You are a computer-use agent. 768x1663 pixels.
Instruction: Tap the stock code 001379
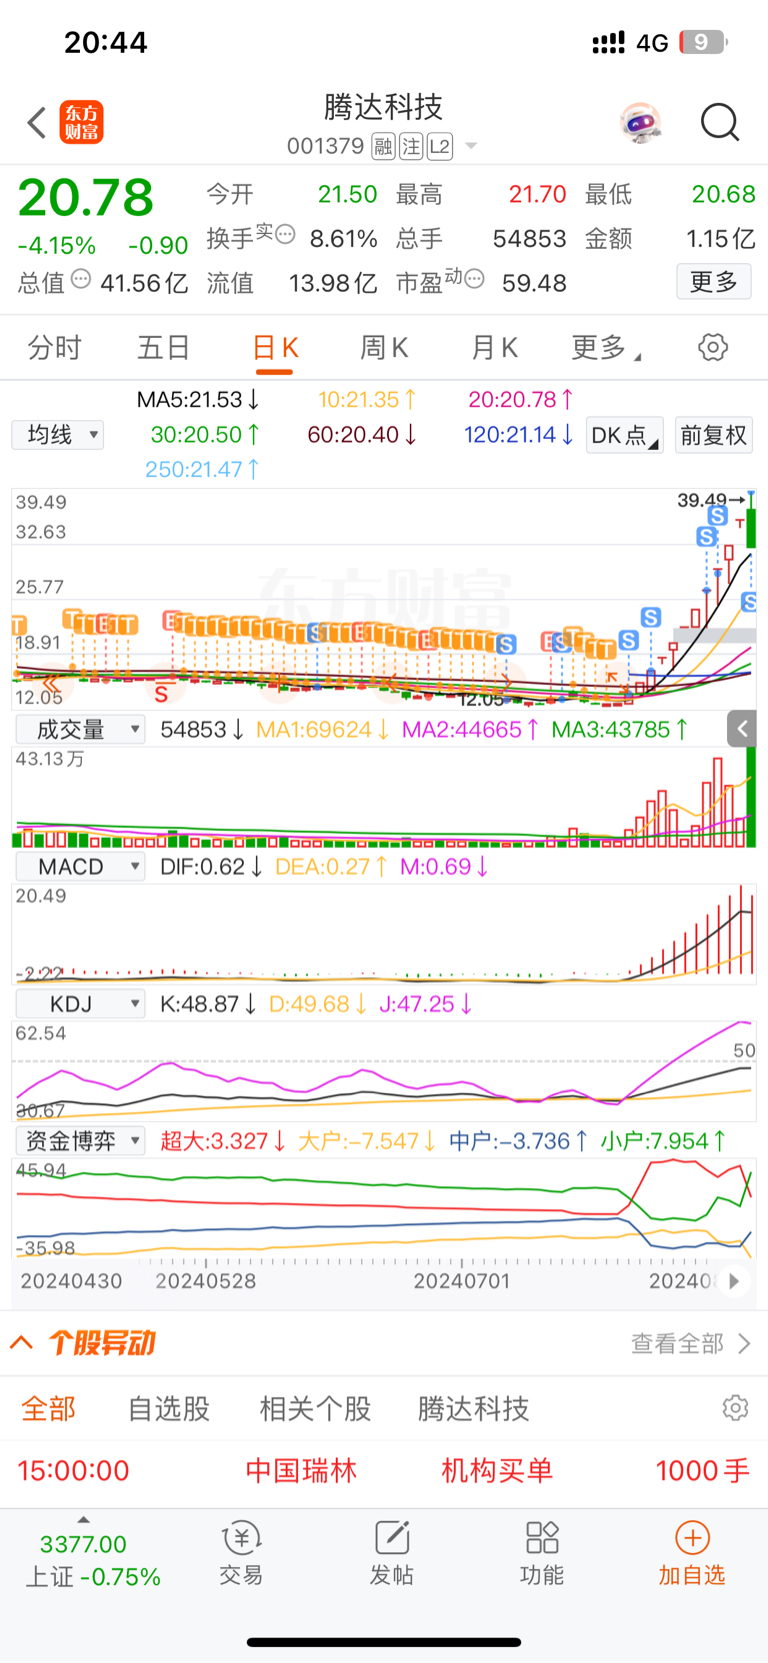point(325,147)
